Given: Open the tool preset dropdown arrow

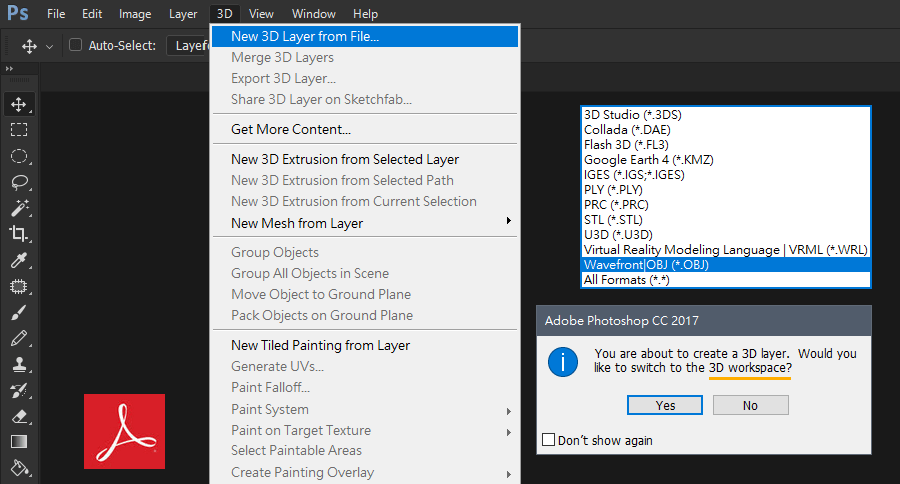Looking at the screenshot, I should coord(49,47).
